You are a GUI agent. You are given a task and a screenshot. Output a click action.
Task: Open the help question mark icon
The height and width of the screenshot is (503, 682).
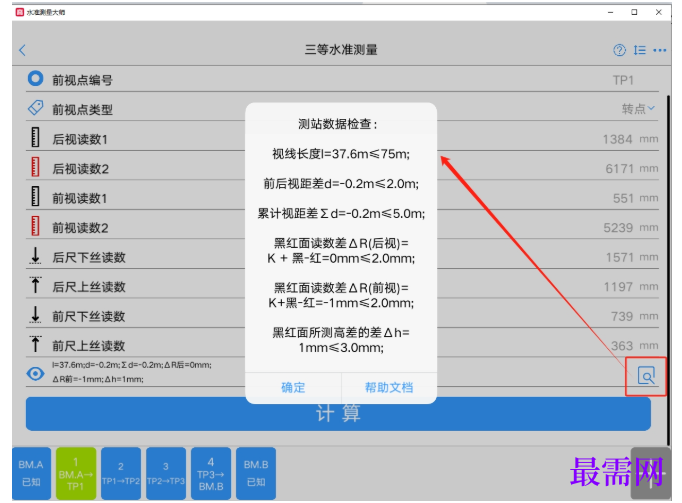619,50
